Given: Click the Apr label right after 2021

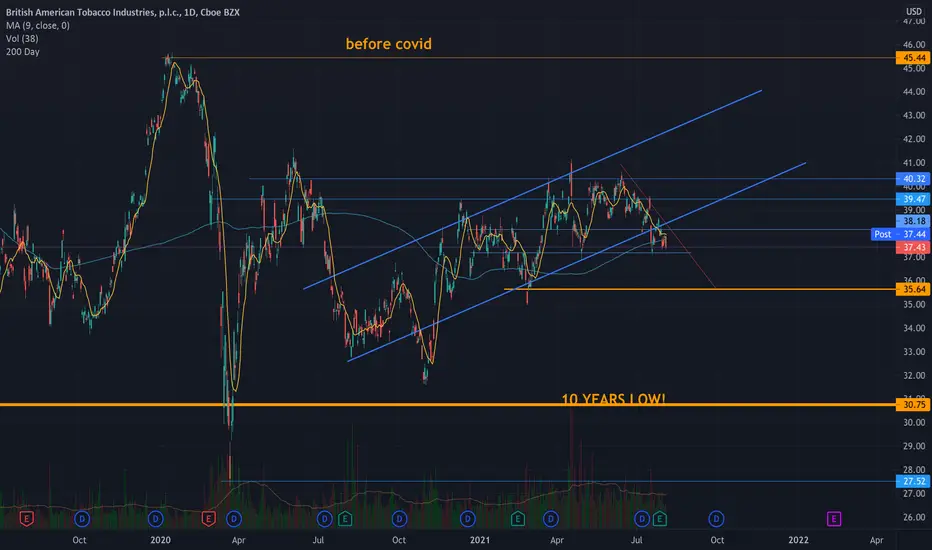Looking at the screenshot, I should pyautogui.click(x=556, y=540).
